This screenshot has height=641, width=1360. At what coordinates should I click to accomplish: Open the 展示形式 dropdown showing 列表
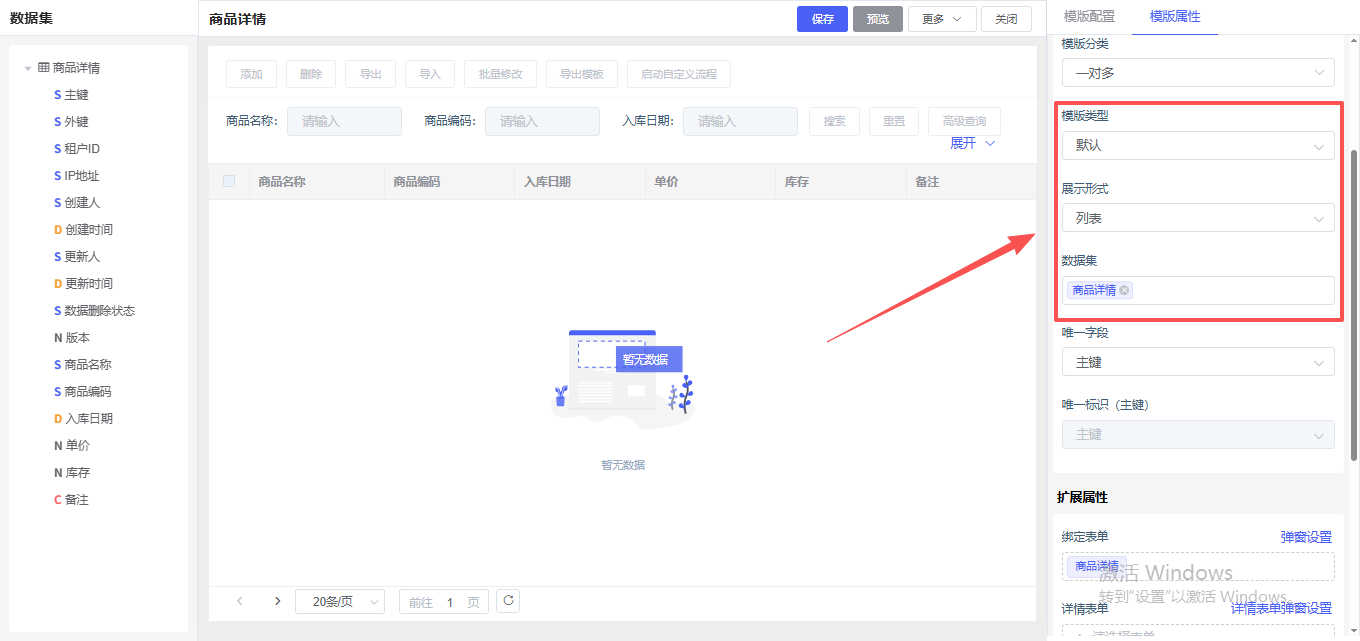point(1197,218)
